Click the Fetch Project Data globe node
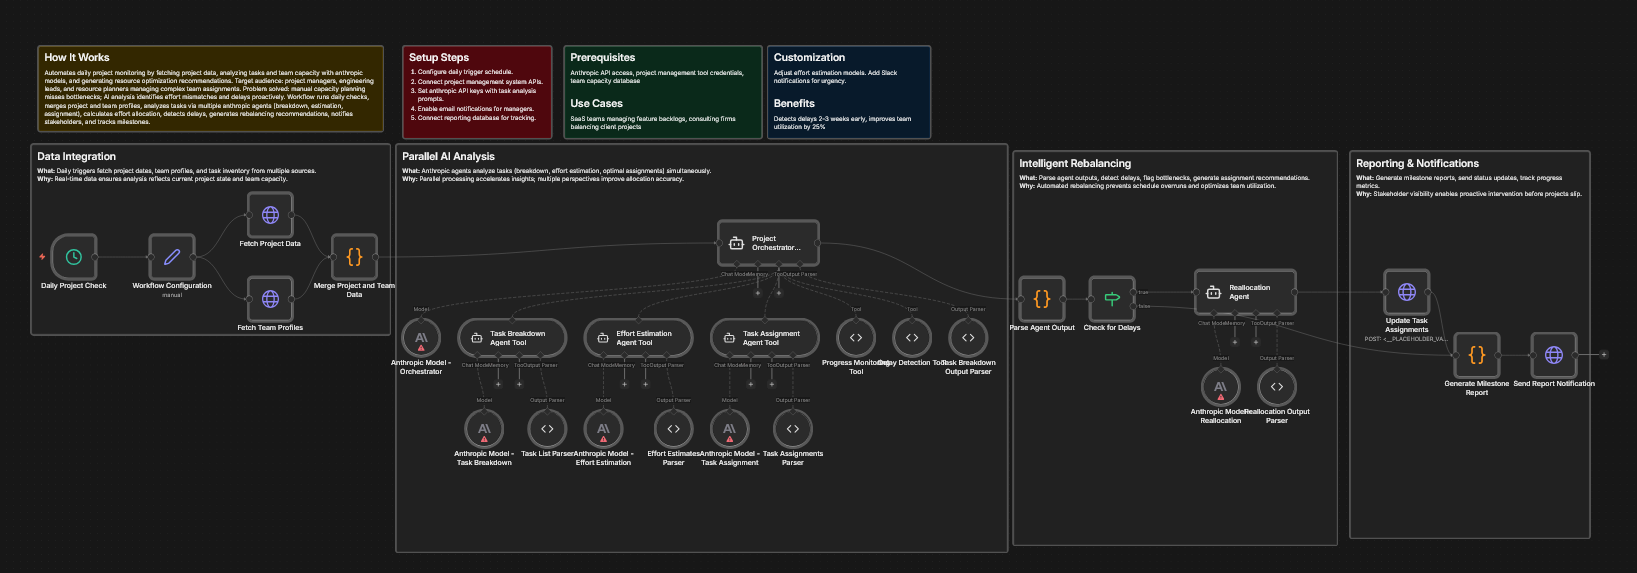 tap(270, 215)
